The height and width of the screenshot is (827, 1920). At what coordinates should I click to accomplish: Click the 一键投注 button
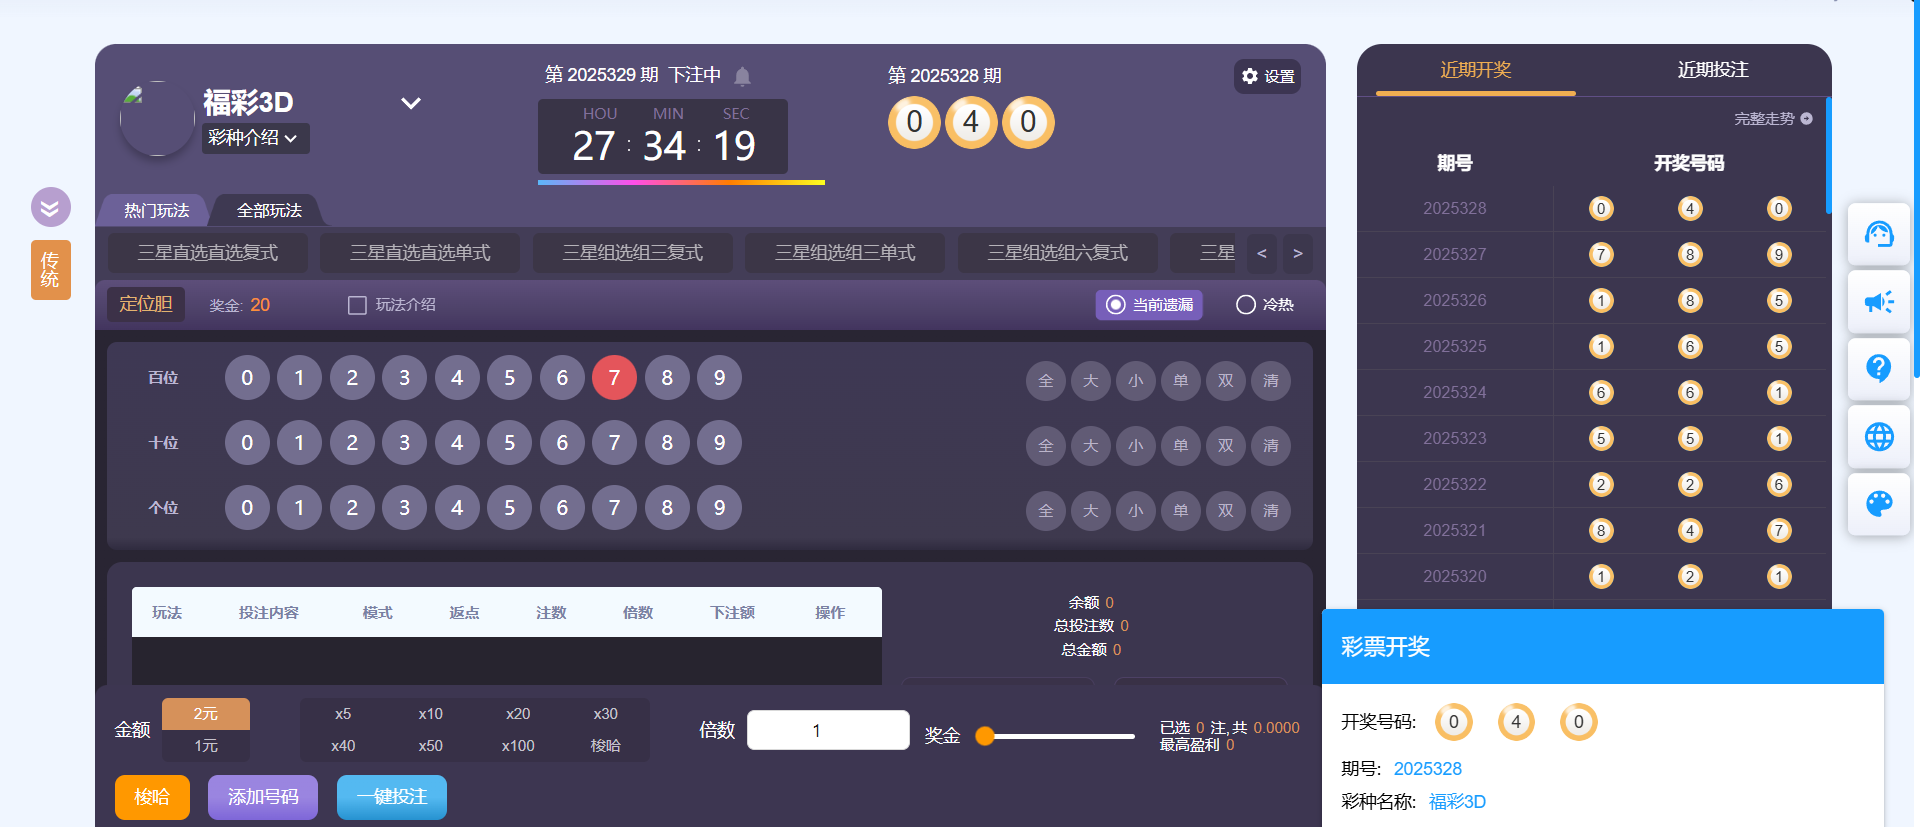[x=391, y=797]
